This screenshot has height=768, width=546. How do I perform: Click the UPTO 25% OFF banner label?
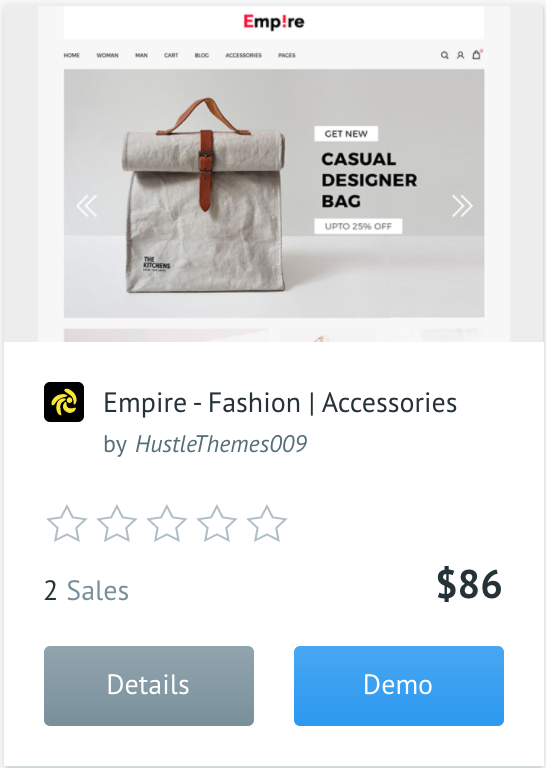(x=358, y=226)
